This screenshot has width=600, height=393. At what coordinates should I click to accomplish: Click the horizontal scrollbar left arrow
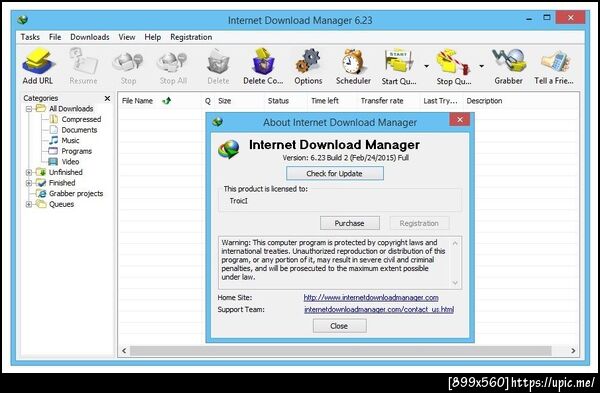coord(124,351)
